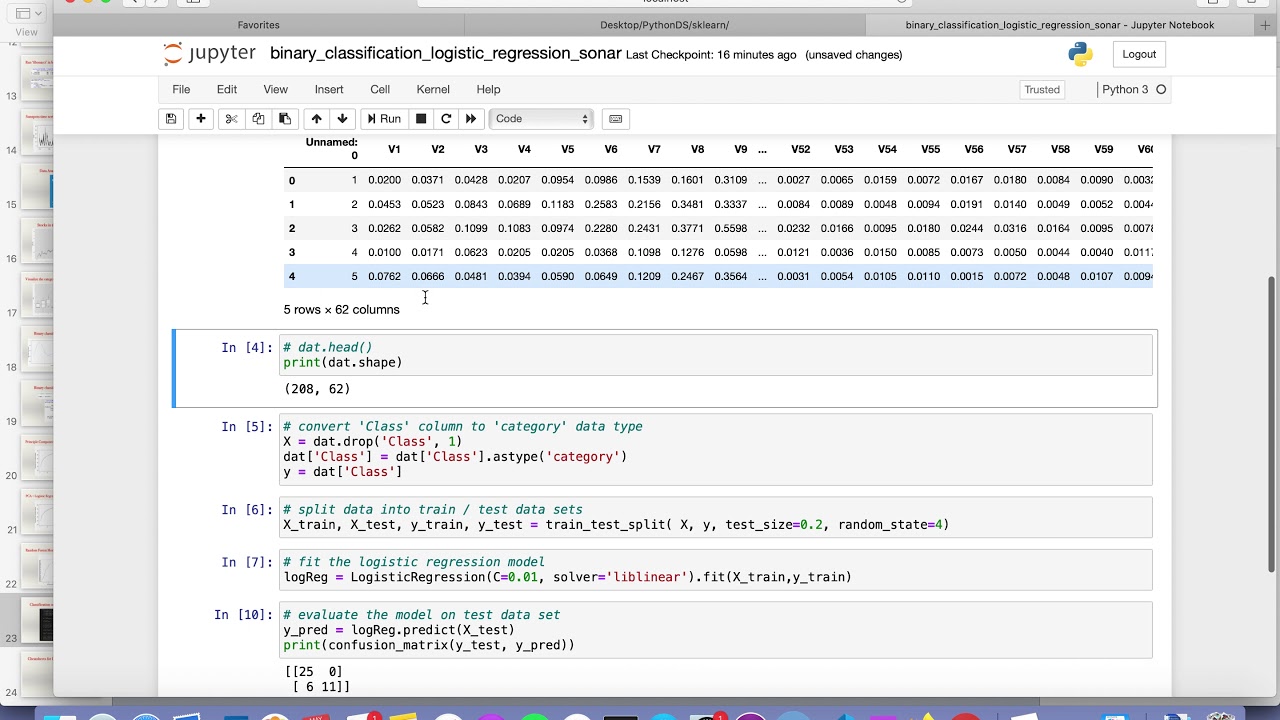This screenshot has width=1280, height=720.
Task: Open the Insert menu
Action: pyautogui.click(x=329, y=89)
